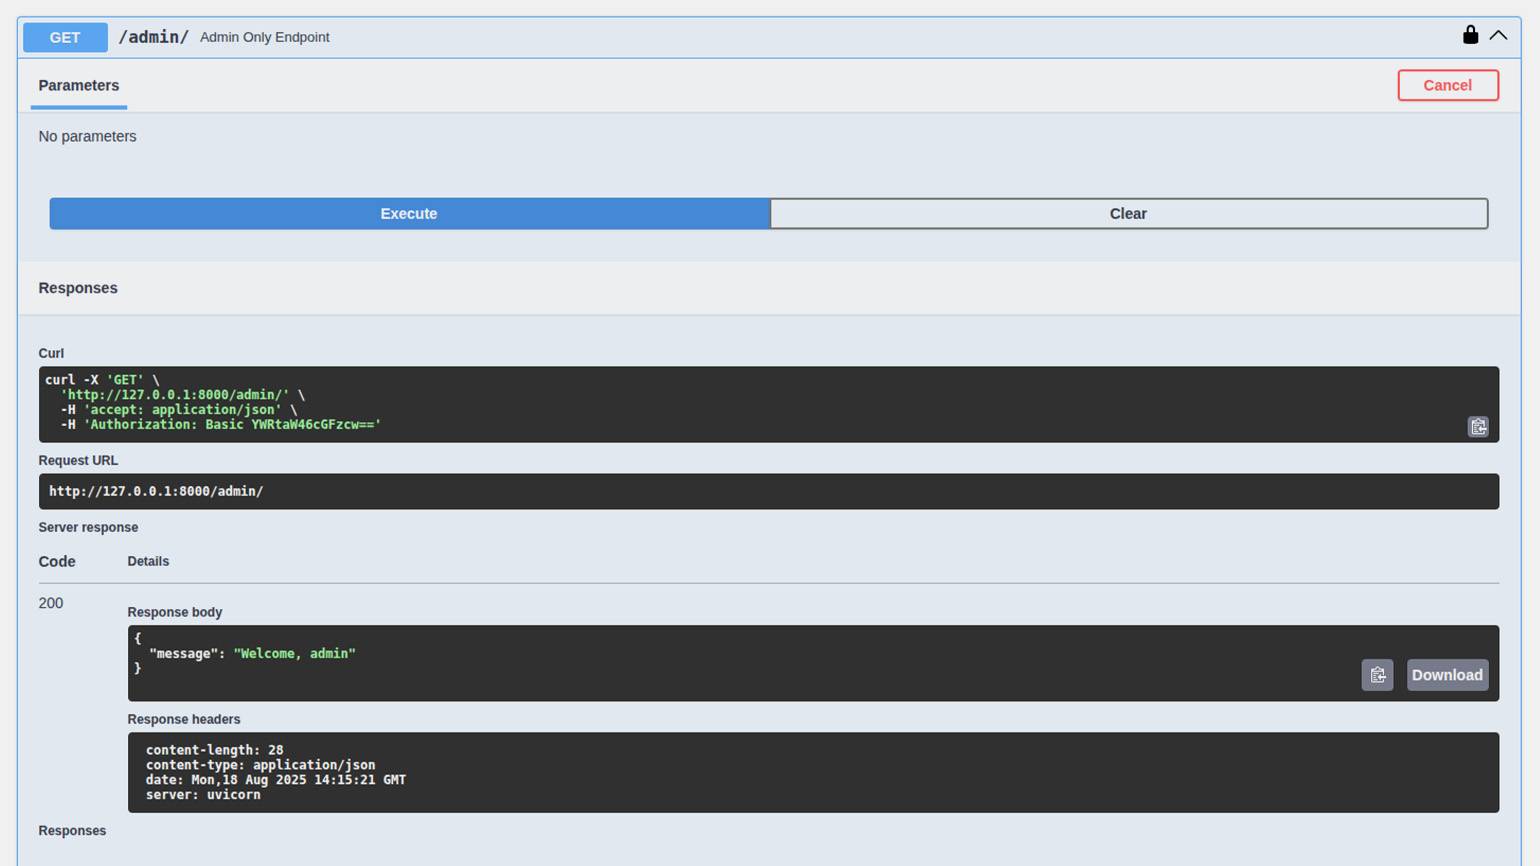Click the server: uvicorn header line

(x=203, y=795)
